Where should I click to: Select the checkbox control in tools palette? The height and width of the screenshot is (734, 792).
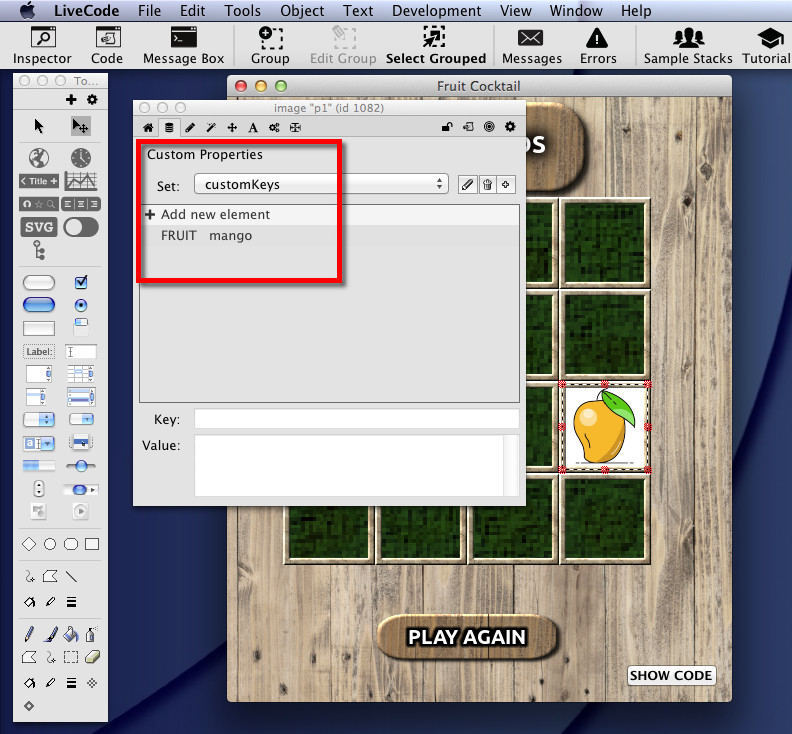pos(81,283)
